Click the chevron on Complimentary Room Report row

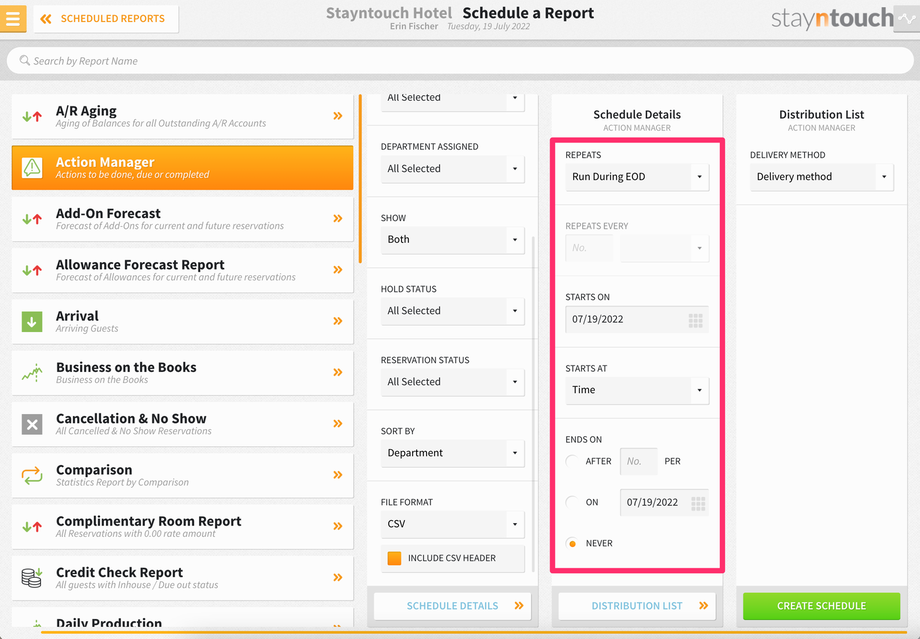click(x=337, y=526)
